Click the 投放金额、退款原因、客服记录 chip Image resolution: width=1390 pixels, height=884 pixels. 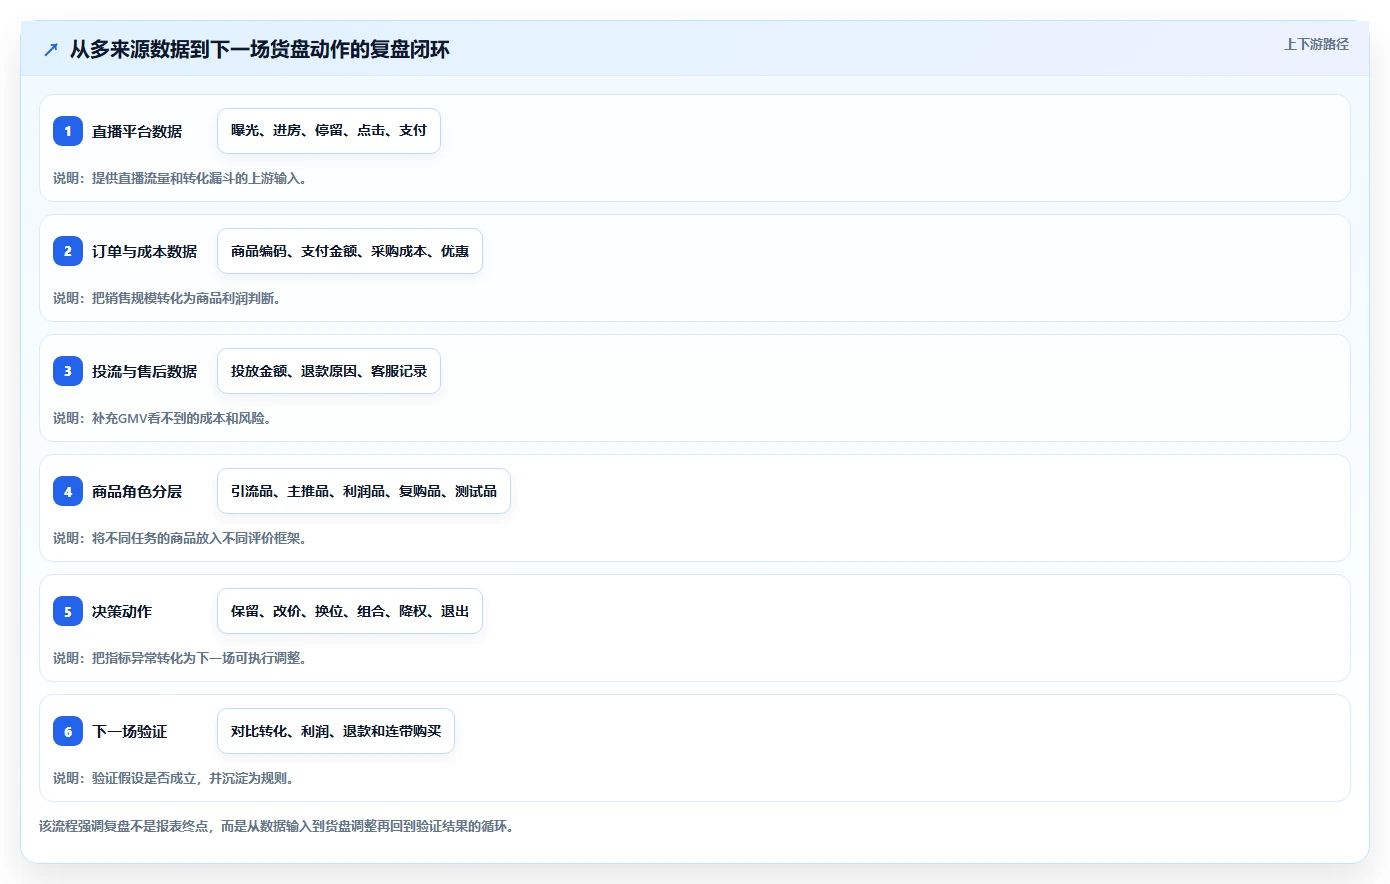click(329, 371)
